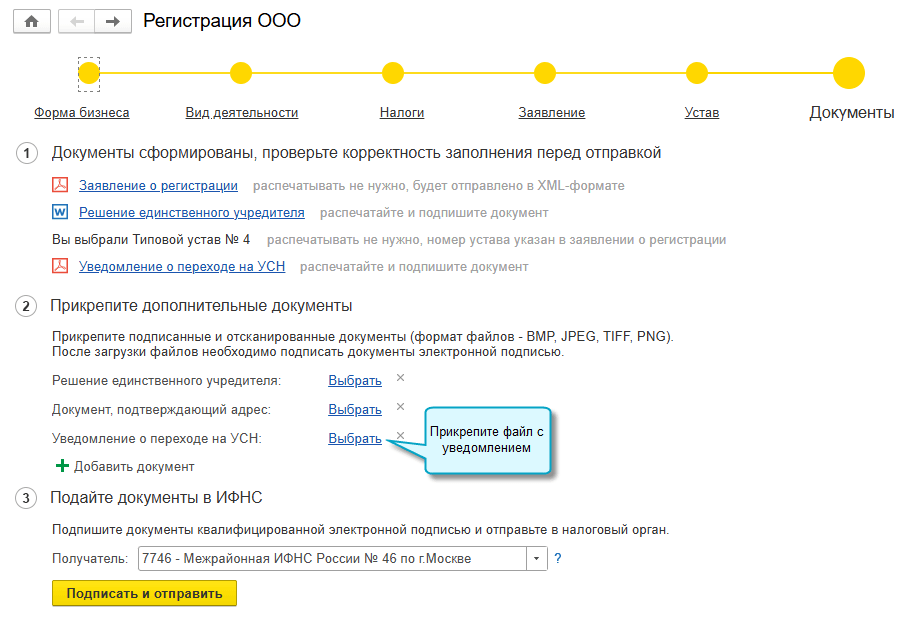Open the recipient tax office dropdown
Viewport: 909px width, 631px height.
click(537, 558)
